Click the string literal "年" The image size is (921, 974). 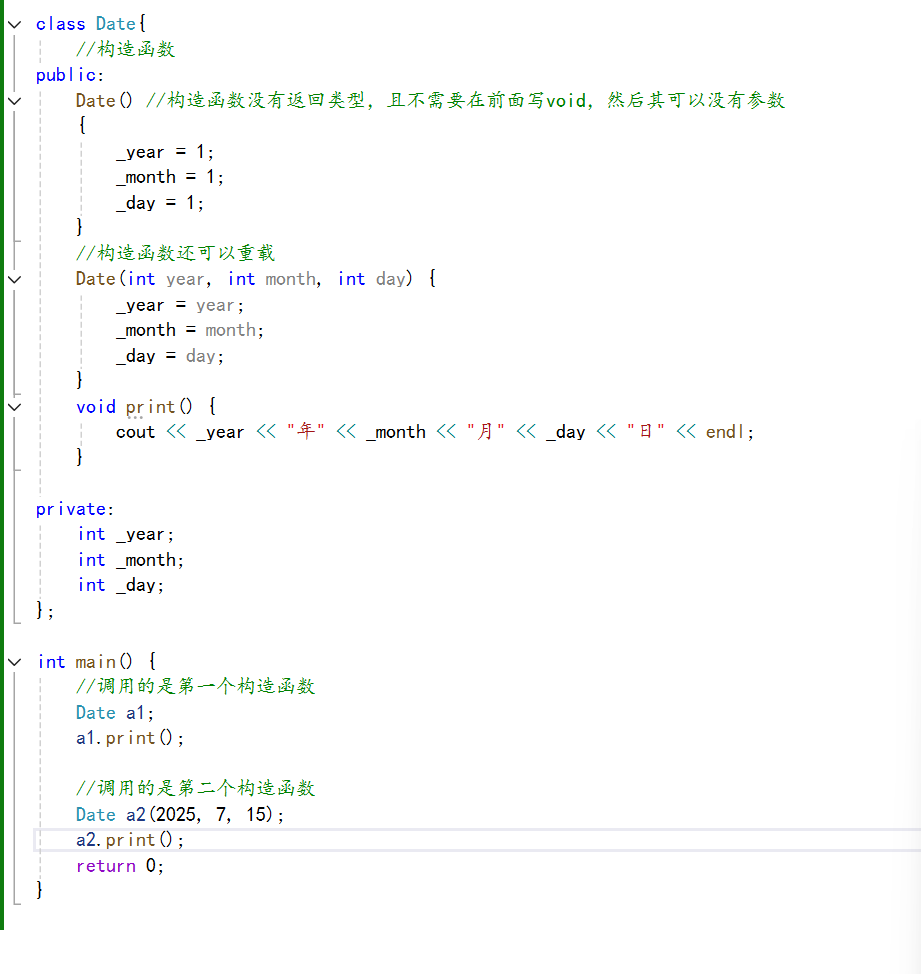306,431
